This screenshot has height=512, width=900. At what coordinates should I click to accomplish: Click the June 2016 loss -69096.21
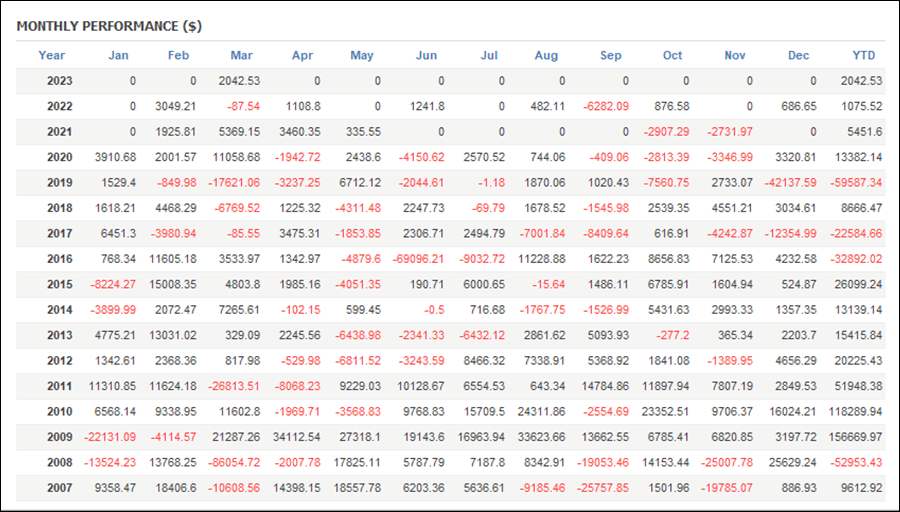418,259
